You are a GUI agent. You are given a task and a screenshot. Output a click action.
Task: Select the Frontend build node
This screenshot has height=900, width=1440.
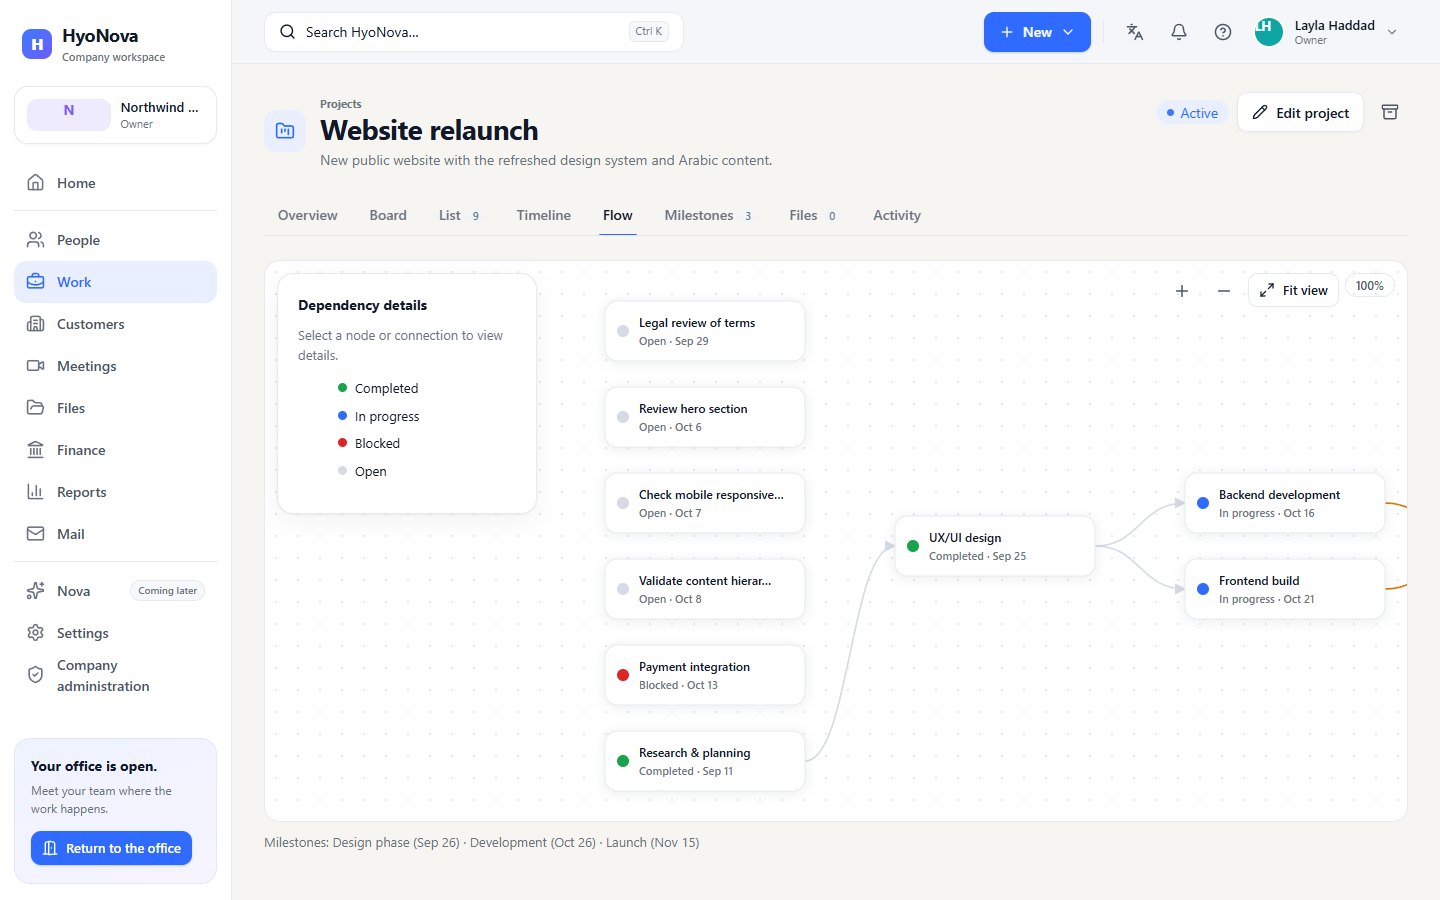(x=1285, y=589)
